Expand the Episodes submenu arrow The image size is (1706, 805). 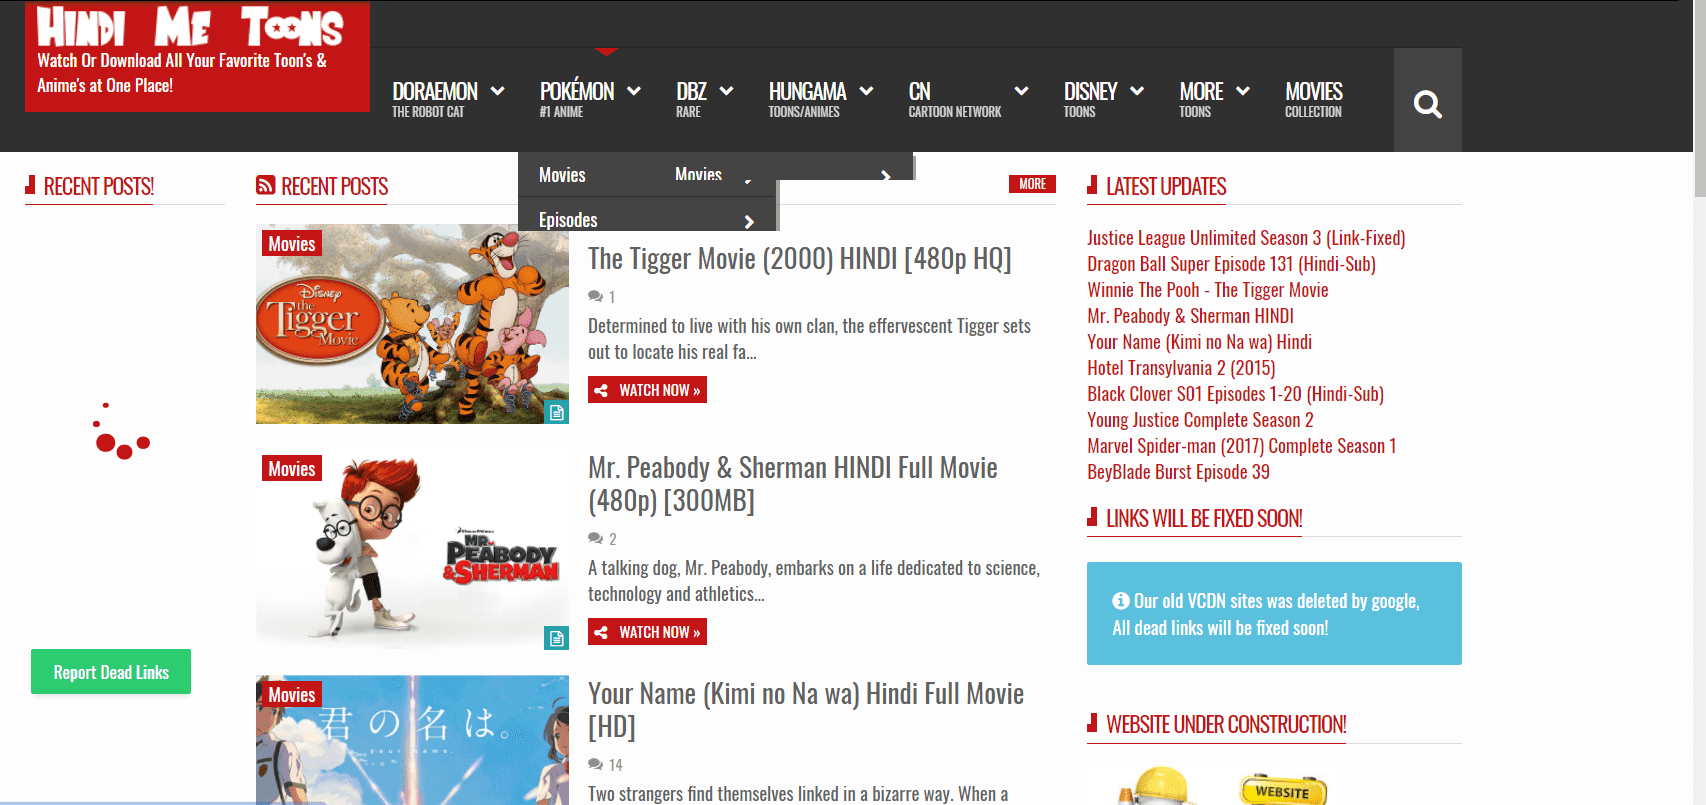tap(749, 221)
